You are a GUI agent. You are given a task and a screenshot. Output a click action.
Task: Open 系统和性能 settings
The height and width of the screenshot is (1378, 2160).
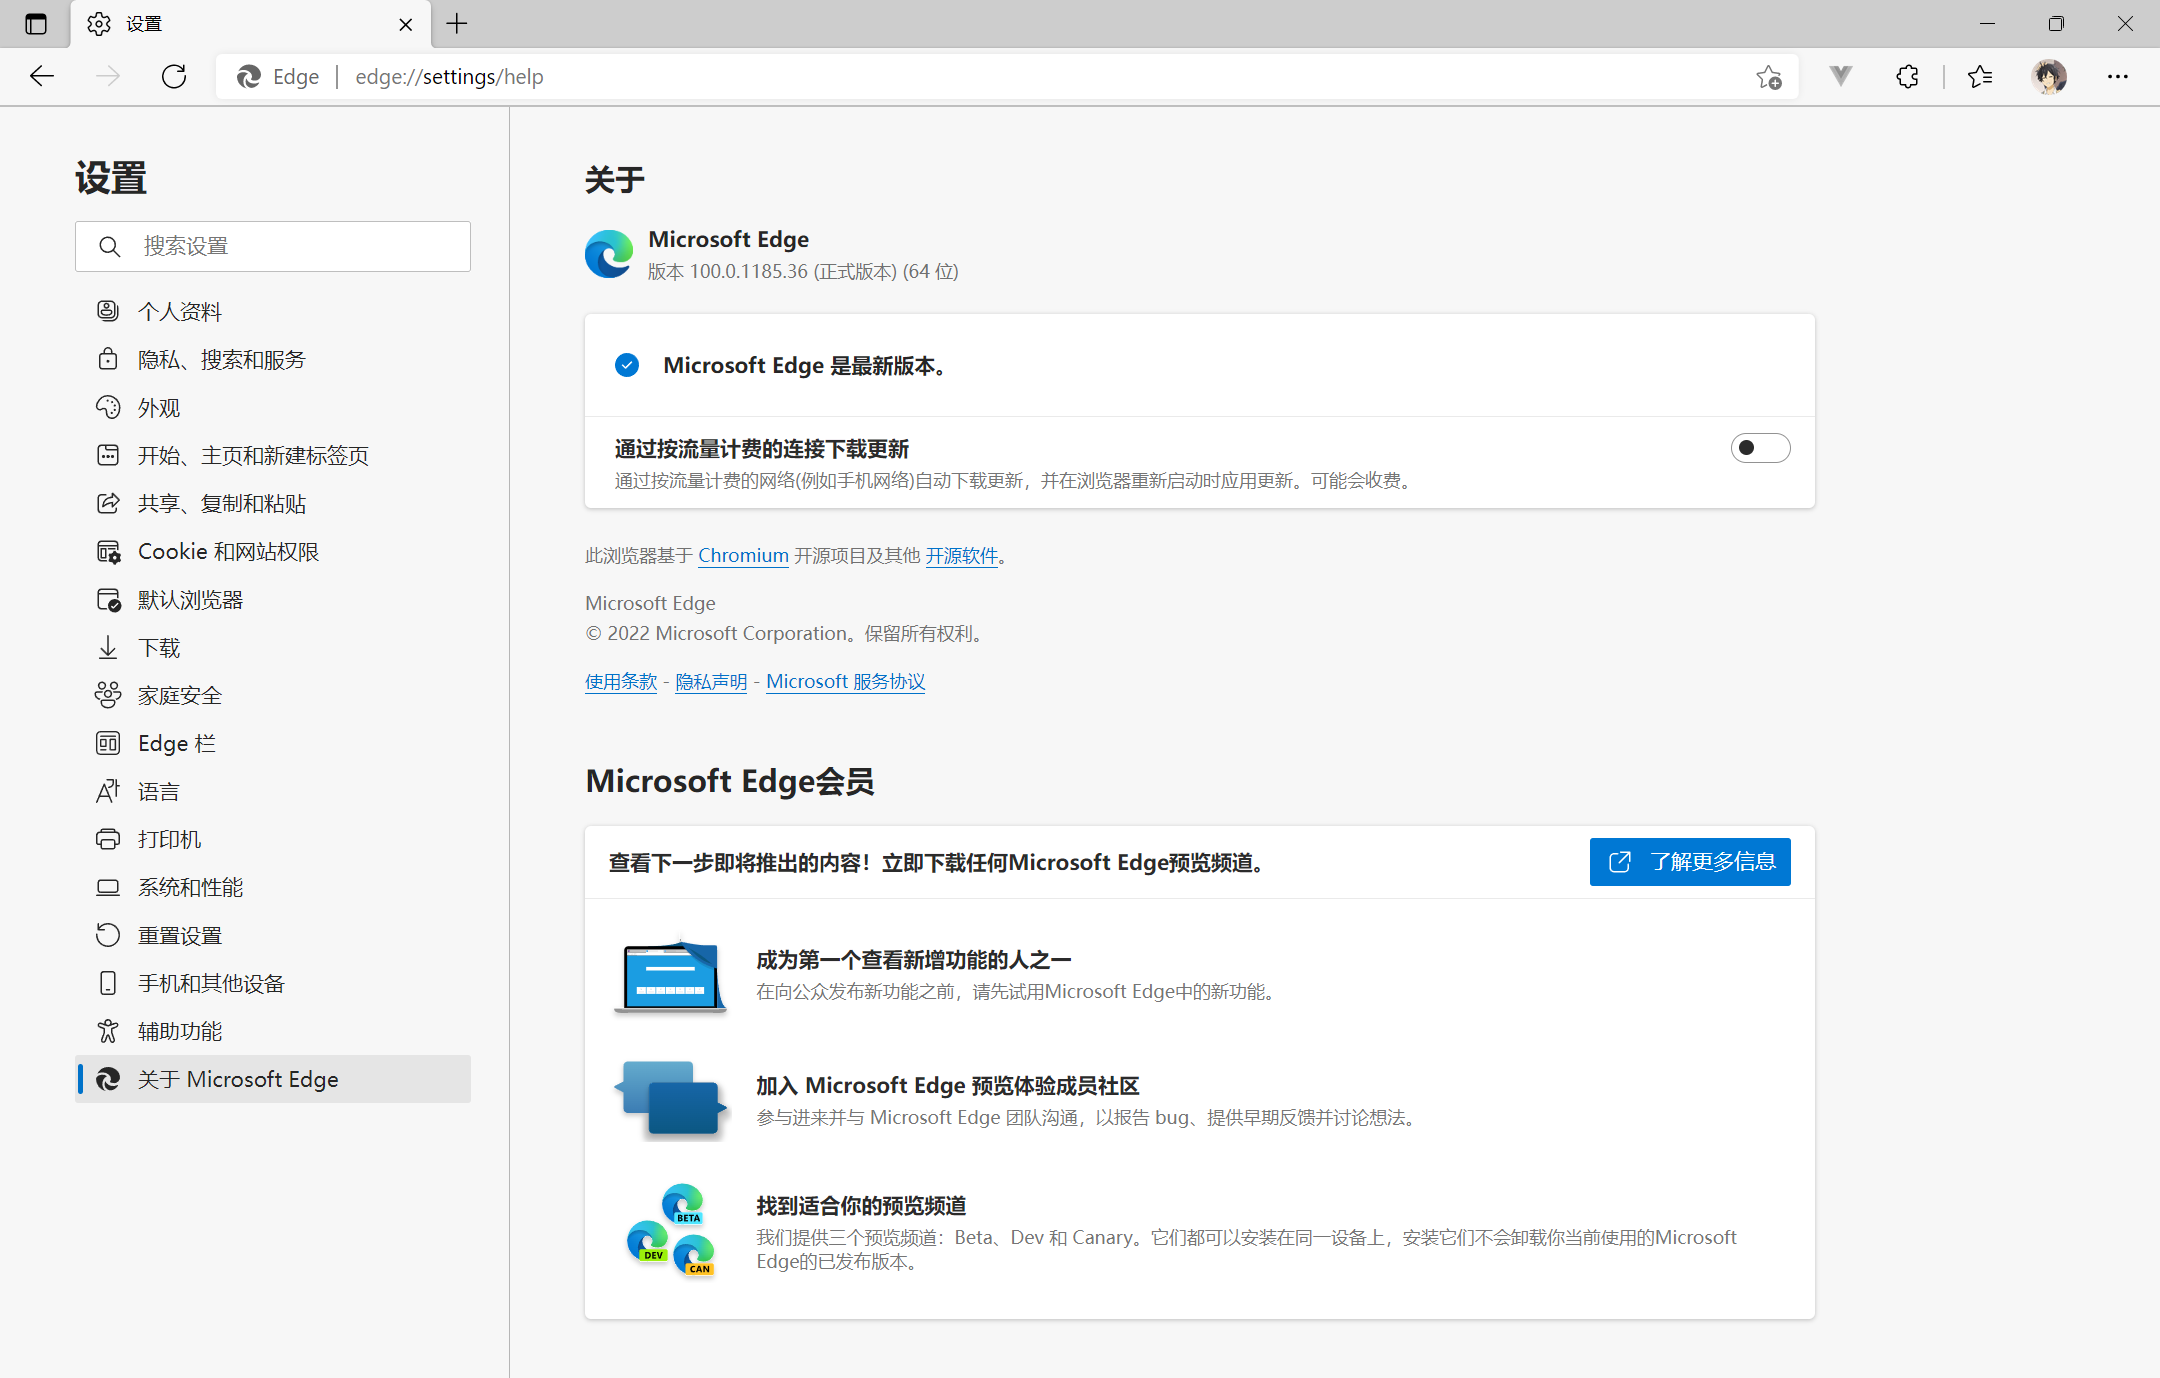[x=190, y=887]
